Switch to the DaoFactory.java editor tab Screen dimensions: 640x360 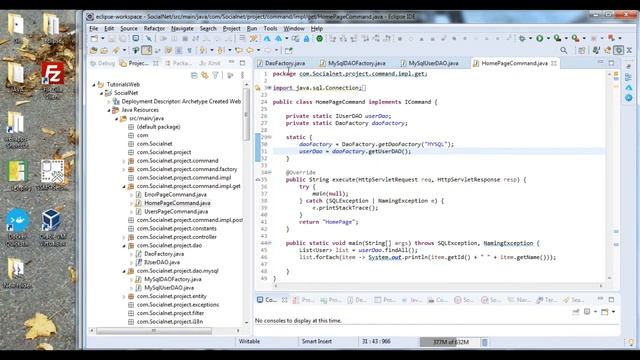point(281,63)
